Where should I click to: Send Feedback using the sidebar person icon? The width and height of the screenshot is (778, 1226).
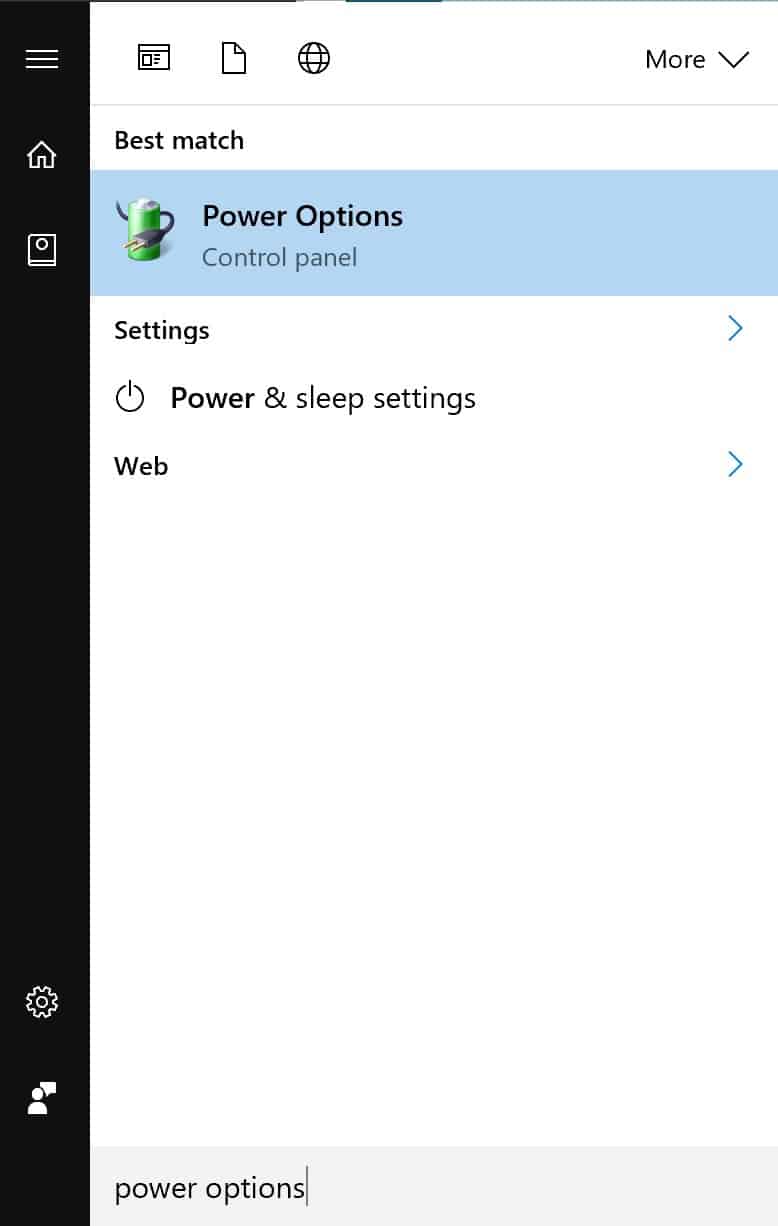click(x=41, y=1098)
